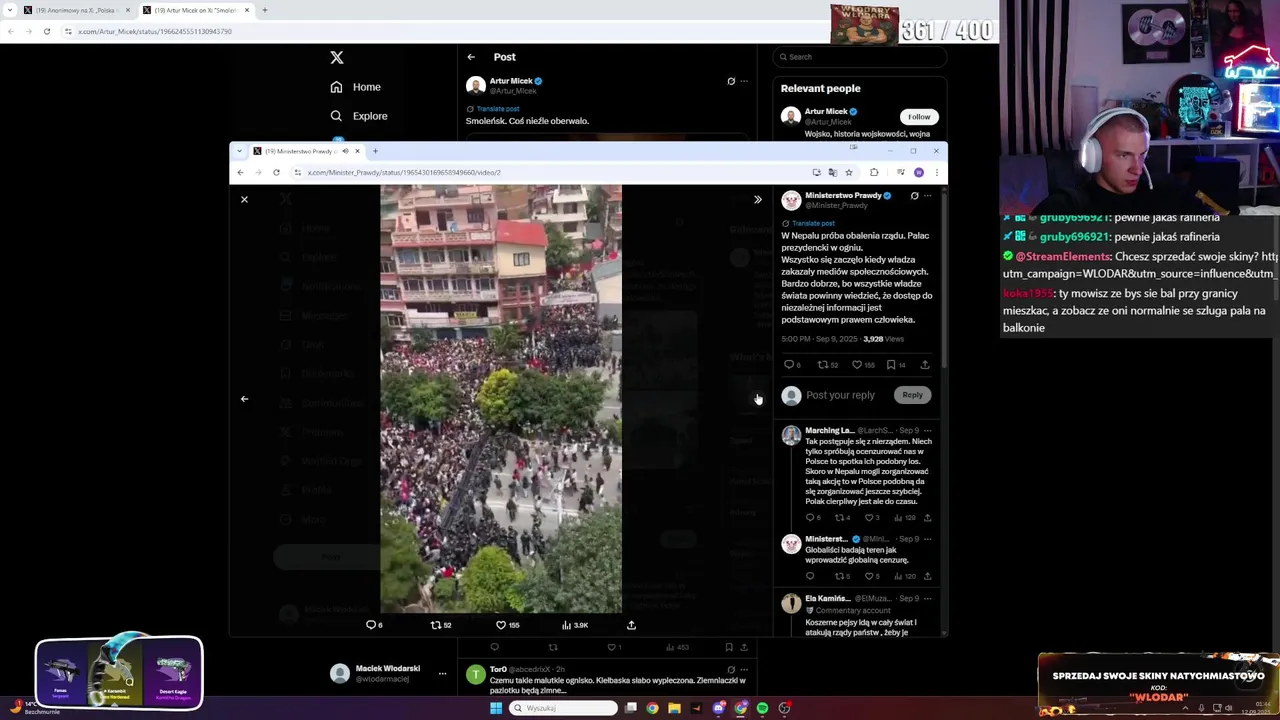Share the Marching La... reply

click(x=927, y=518)
